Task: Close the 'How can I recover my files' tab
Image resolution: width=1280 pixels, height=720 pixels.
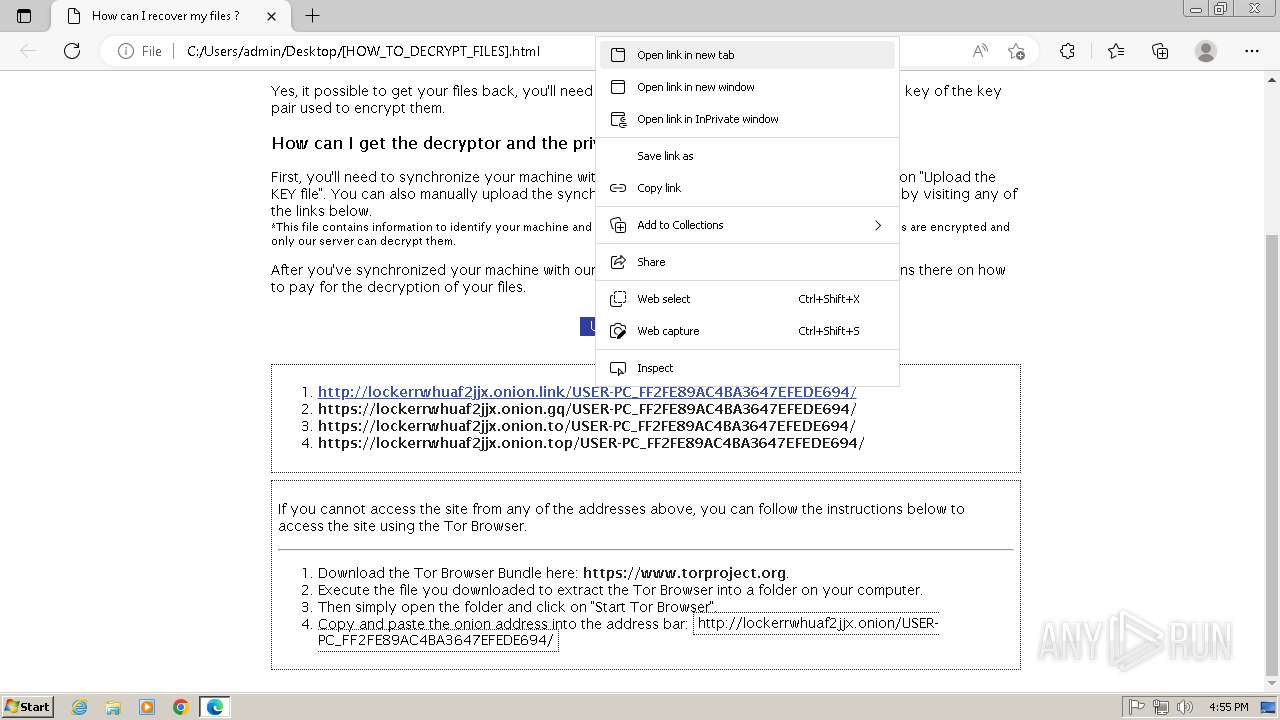Action: tap(272, 16)
